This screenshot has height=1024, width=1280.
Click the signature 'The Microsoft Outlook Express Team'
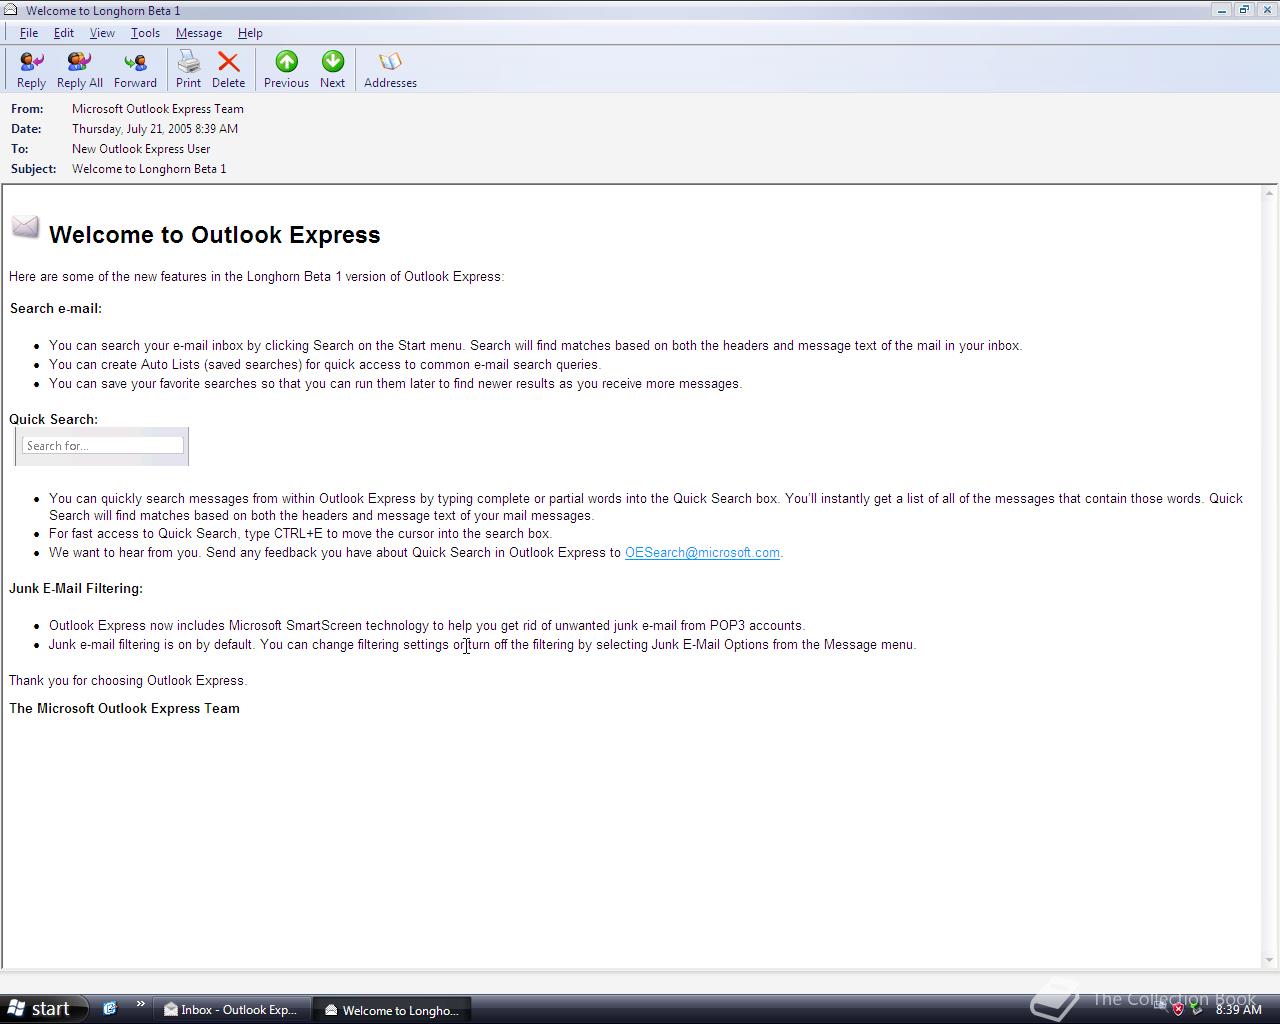(124, 708)
